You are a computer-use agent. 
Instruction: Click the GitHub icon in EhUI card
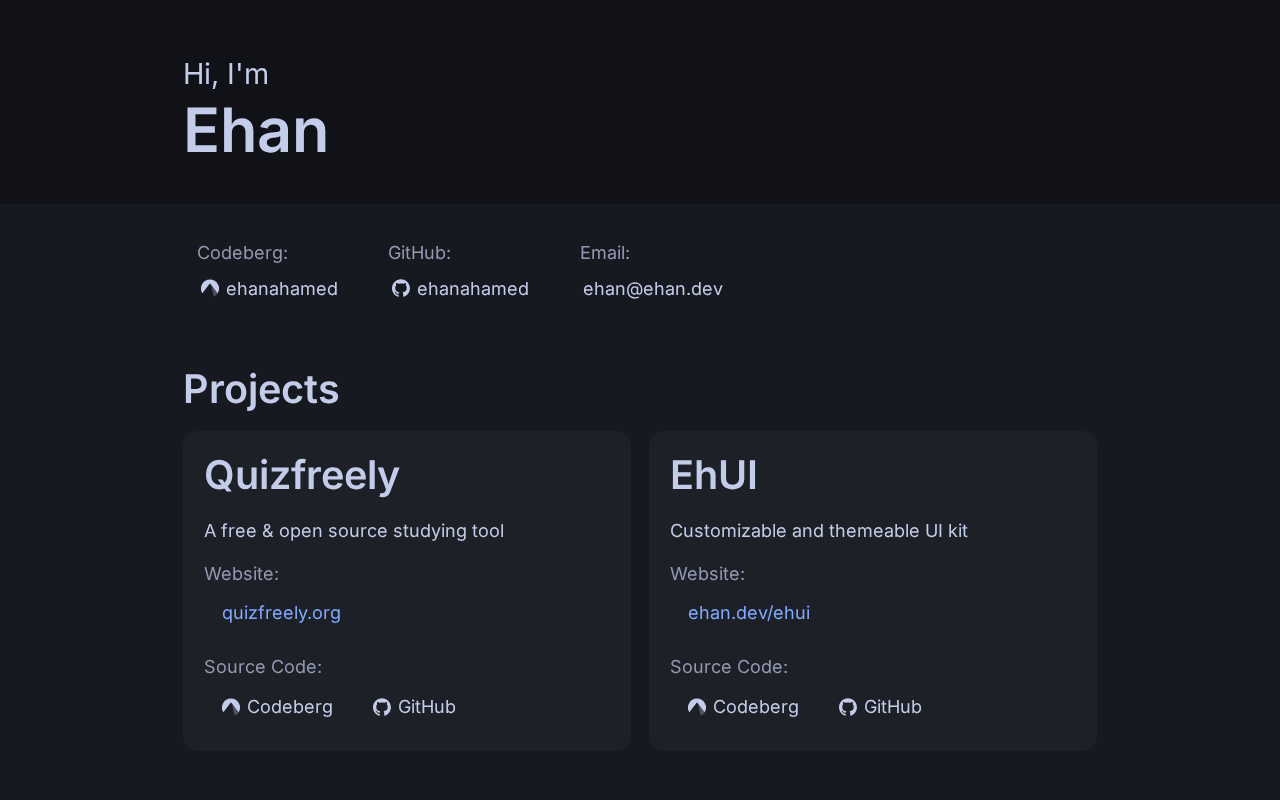[x=848, y=707]
